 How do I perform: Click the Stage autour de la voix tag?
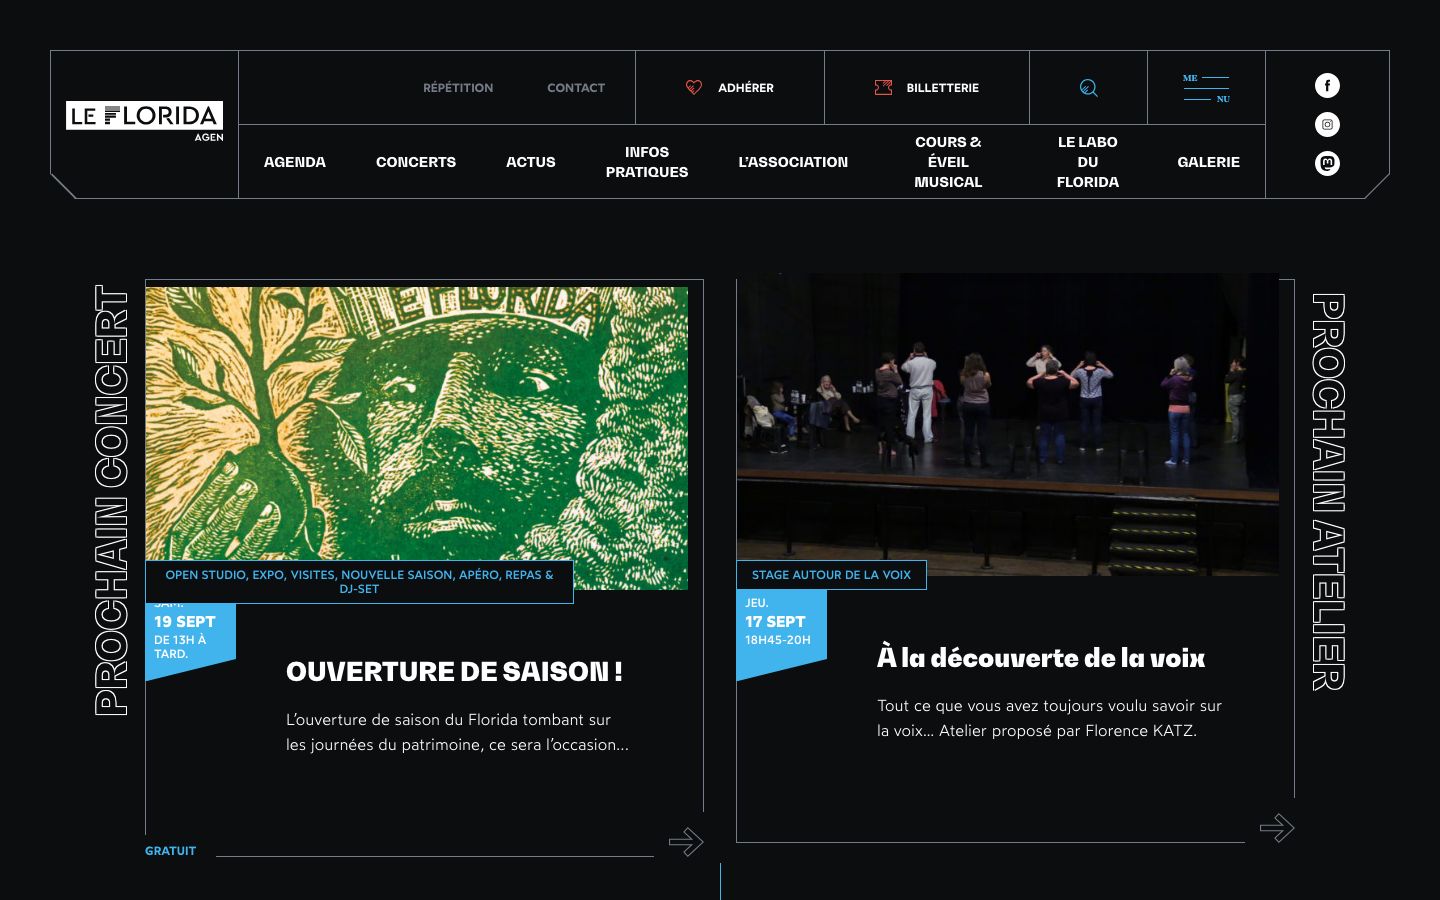tap(831, 575)
